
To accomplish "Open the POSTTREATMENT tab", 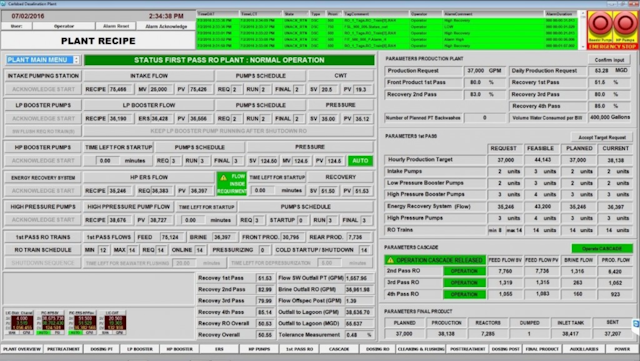I will [x=467, y=349].
